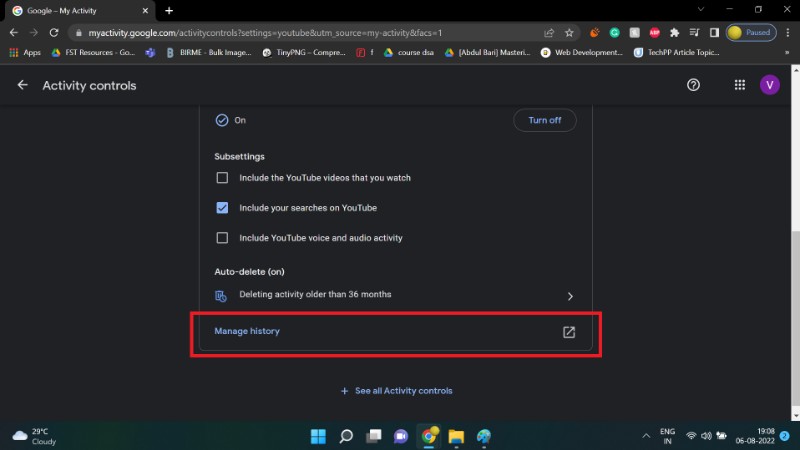The width and height of the screenshot is (800, 450).
Task: Click the address bar URL field
Action: (x=300, y=32)
